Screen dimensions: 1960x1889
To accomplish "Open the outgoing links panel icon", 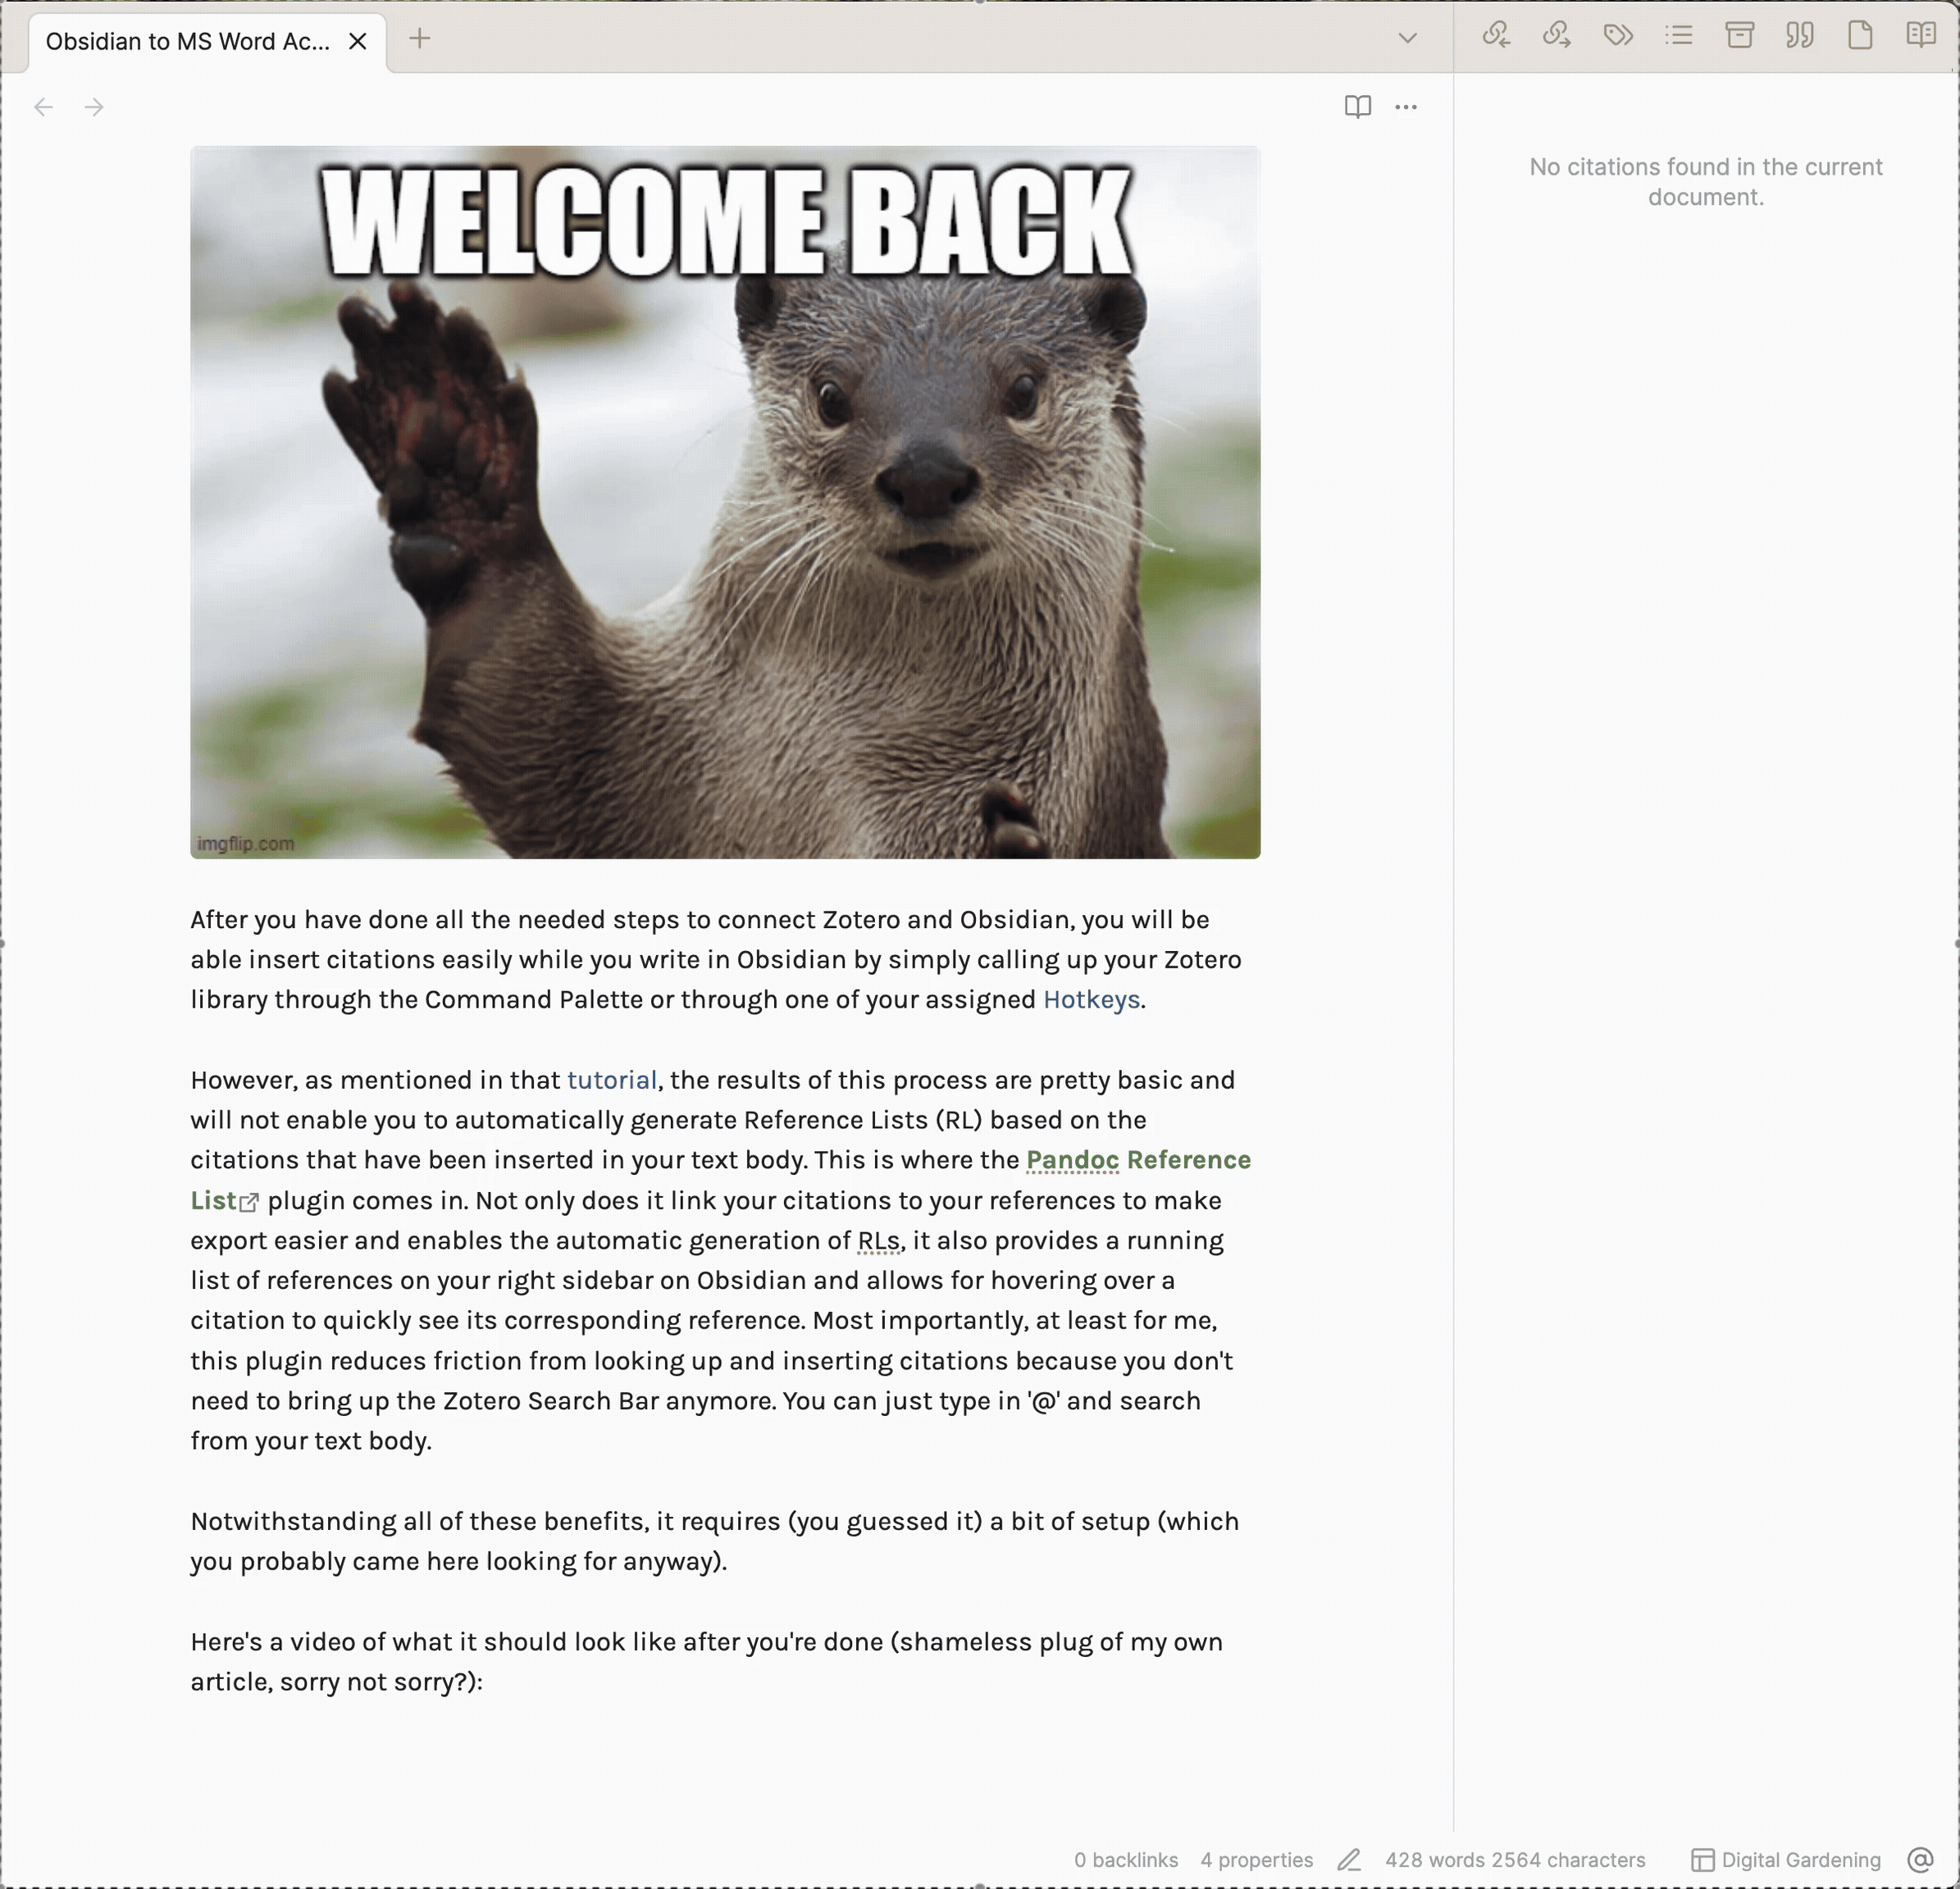I will (1557, 36).
